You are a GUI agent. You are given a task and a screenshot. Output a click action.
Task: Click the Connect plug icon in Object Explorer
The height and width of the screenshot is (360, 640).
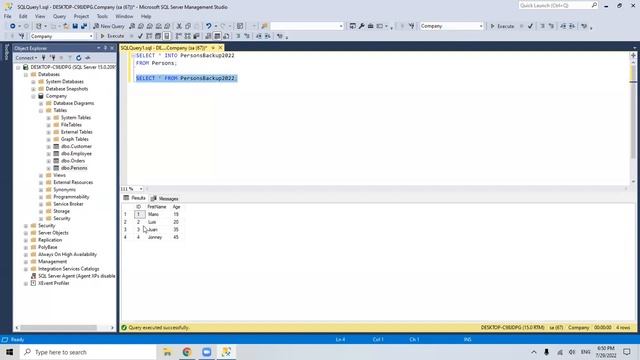pyautogui.click(x=44, y=58)
